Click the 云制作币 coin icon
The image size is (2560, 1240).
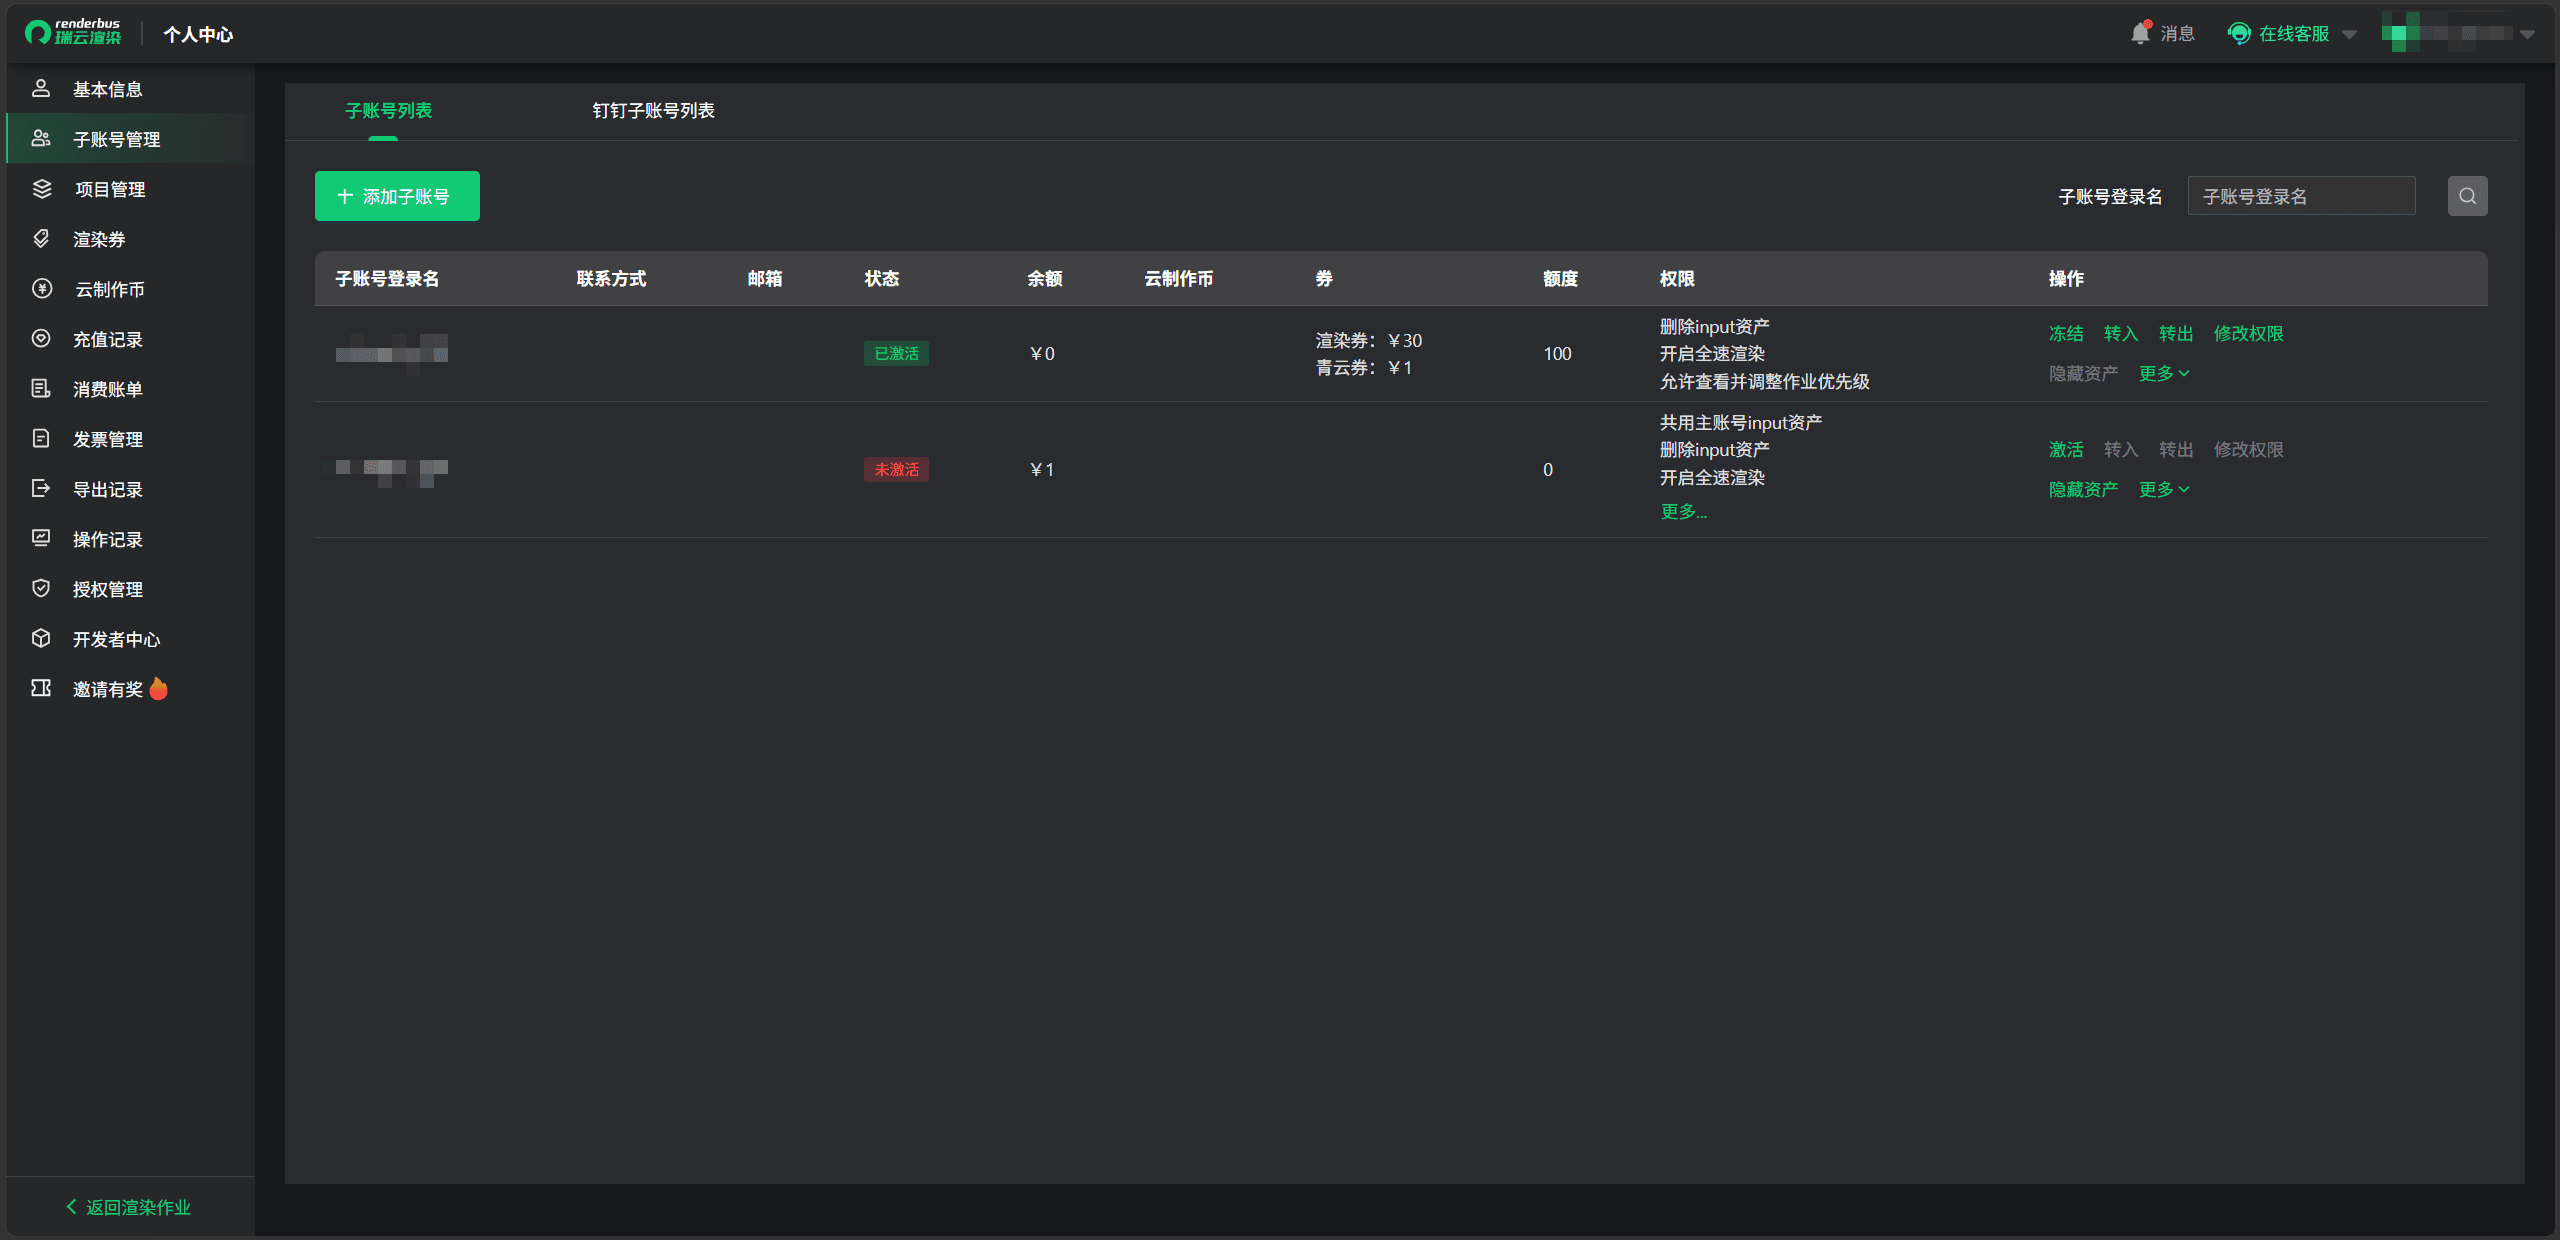point(41,288)
